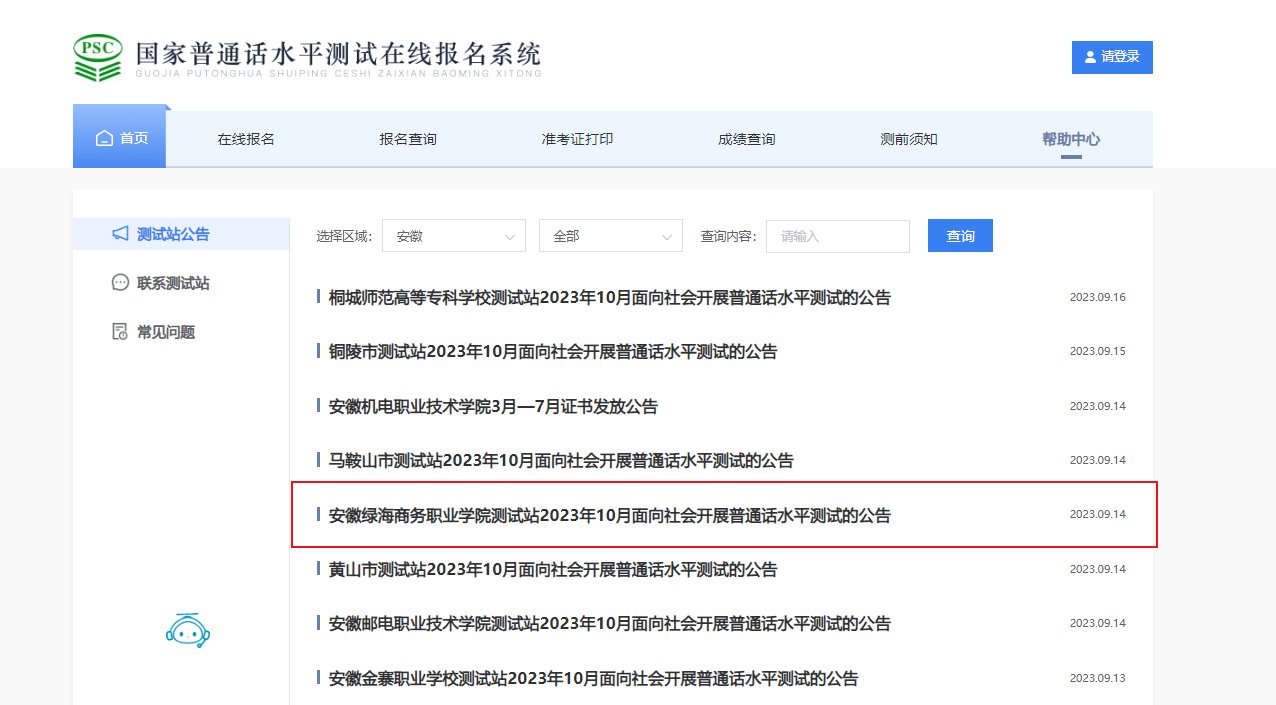Viewport: 1276px width, 705px height.
Task: Click the chat bubble icon for 联系测试站
Action: [120, 283]
